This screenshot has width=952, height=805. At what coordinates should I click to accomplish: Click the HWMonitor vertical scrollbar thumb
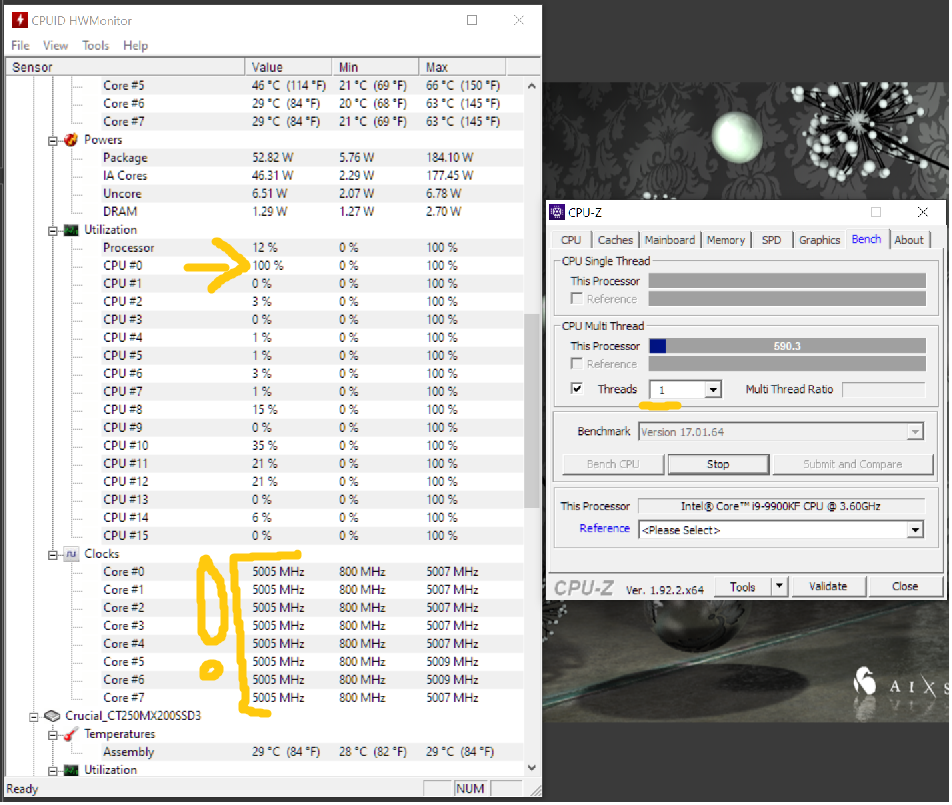tap(532, 411)
